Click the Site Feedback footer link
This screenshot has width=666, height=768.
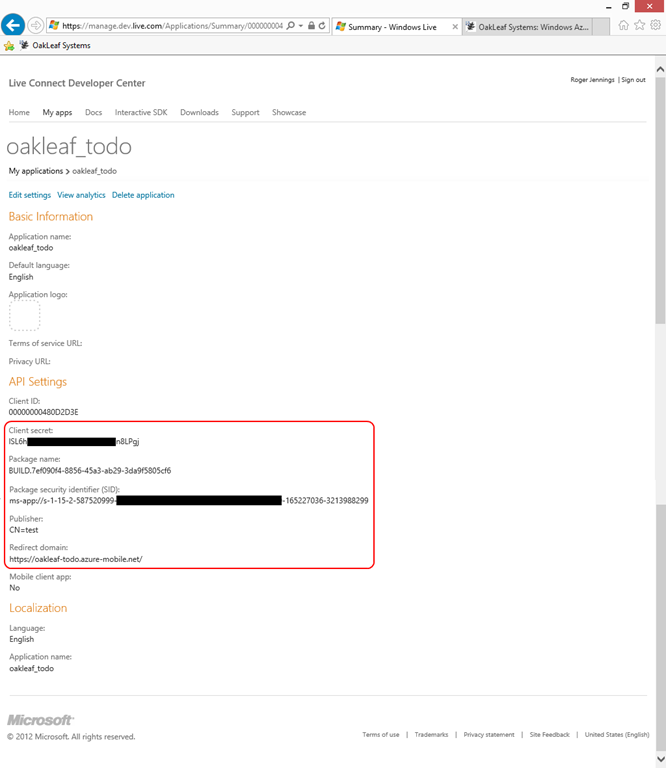pos(549,735)
